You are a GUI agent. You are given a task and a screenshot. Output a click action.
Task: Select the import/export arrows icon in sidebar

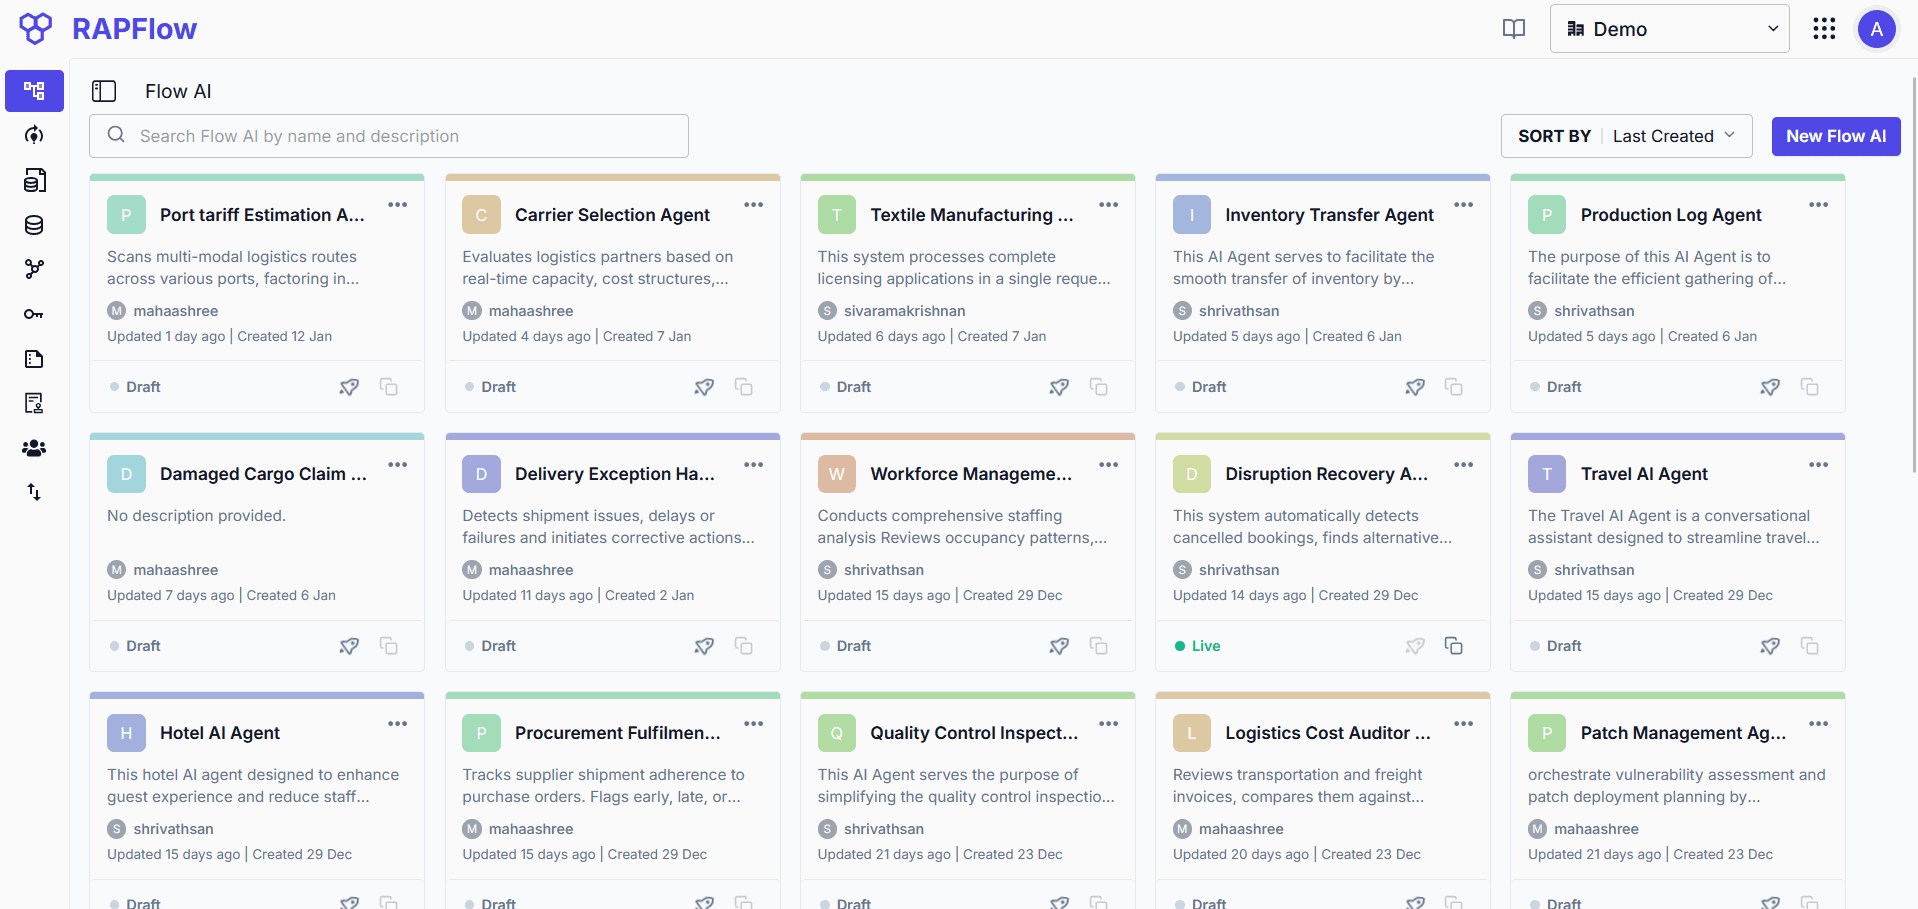click(33, 492)
